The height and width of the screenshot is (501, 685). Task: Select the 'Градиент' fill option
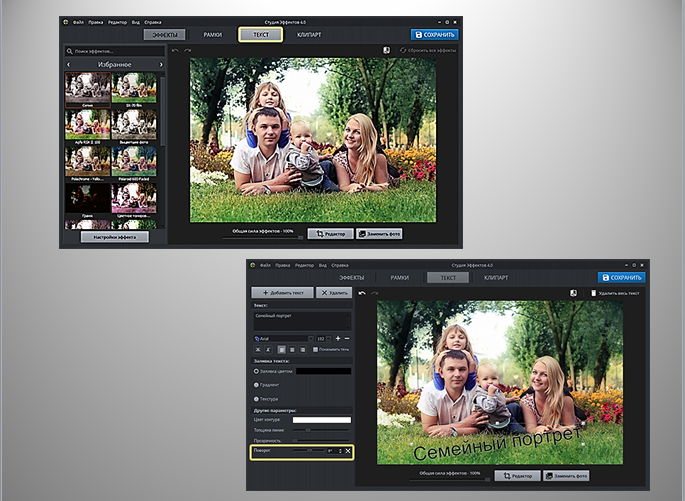[x=257, y=384]
